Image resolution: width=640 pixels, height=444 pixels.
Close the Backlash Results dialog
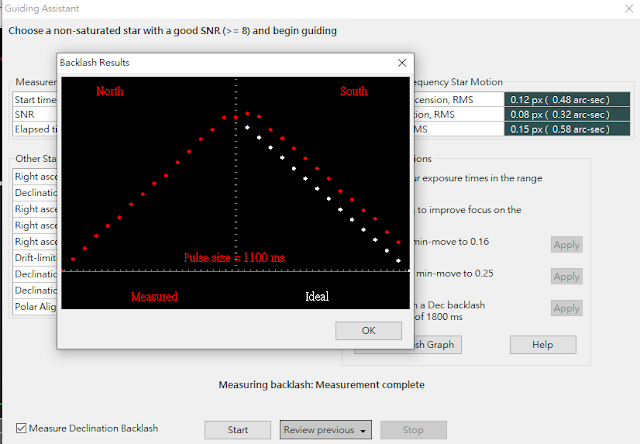tap(402, 62)
